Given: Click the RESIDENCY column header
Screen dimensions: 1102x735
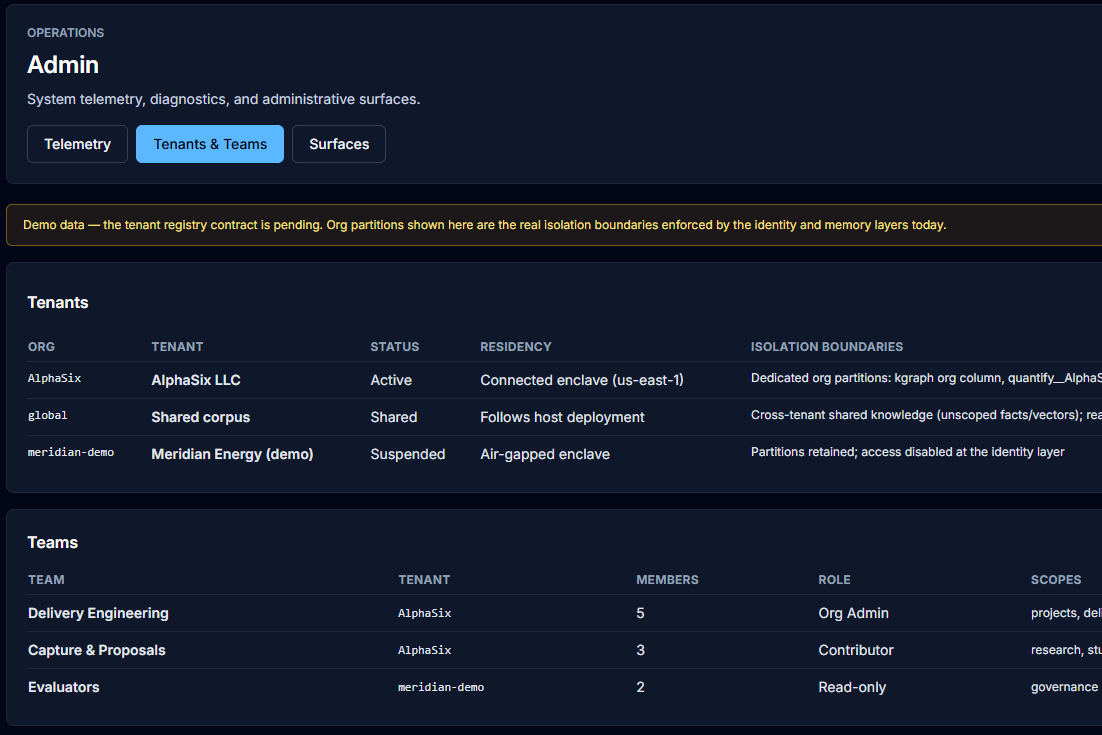Looking at the screenshot, I should click(516, 346).
